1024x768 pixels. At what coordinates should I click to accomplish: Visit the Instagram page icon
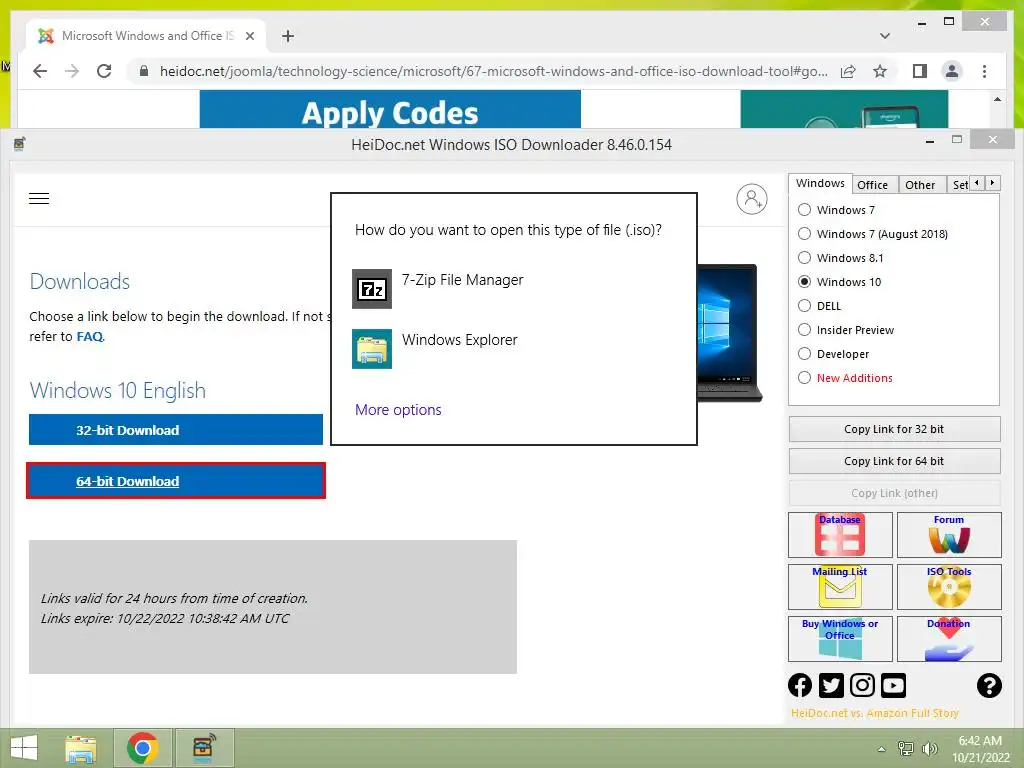pyautogui.click(x=862, y=685)
